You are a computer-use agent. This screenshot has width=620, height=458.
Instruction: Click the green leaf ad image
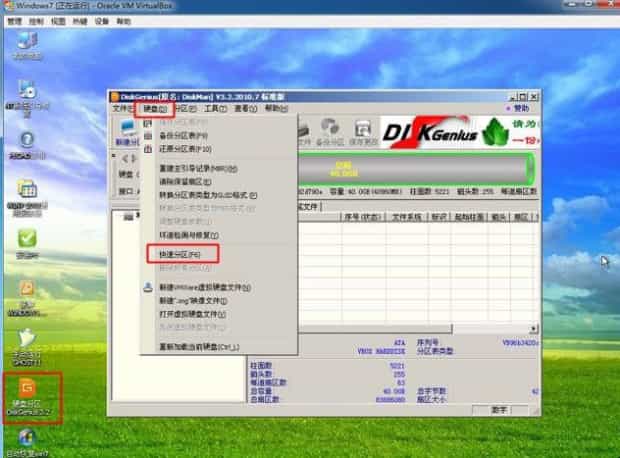point(495,132)
